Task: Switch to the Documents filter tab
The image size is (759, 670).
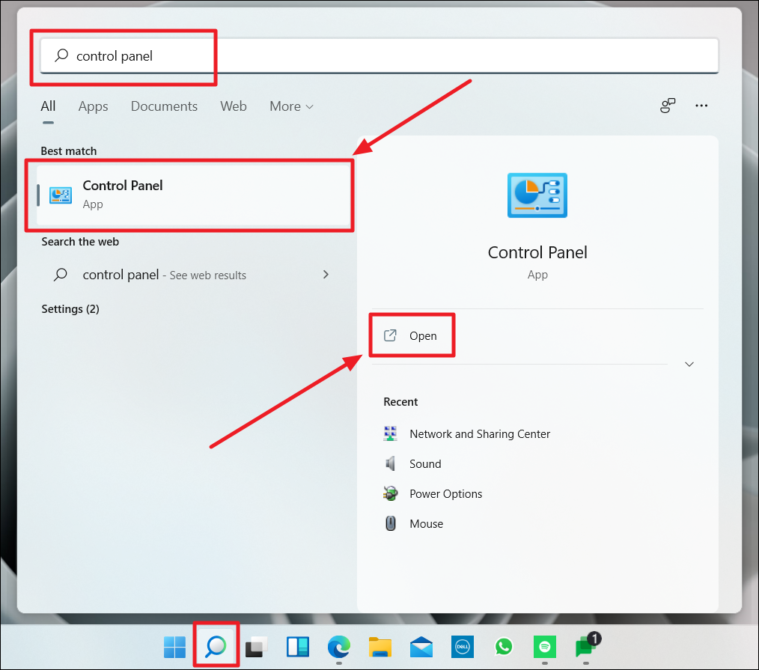Action: tap(164, 106)
